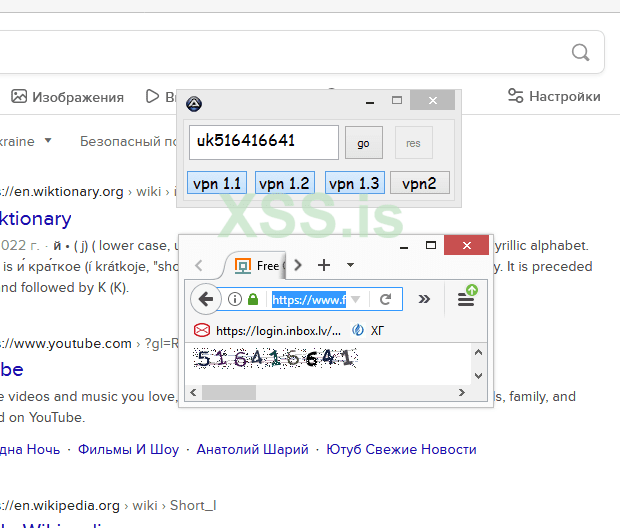Close the VPN tool window
Image resolution: width=620 pixels, height=528 pixels.
tap(433, 100)
